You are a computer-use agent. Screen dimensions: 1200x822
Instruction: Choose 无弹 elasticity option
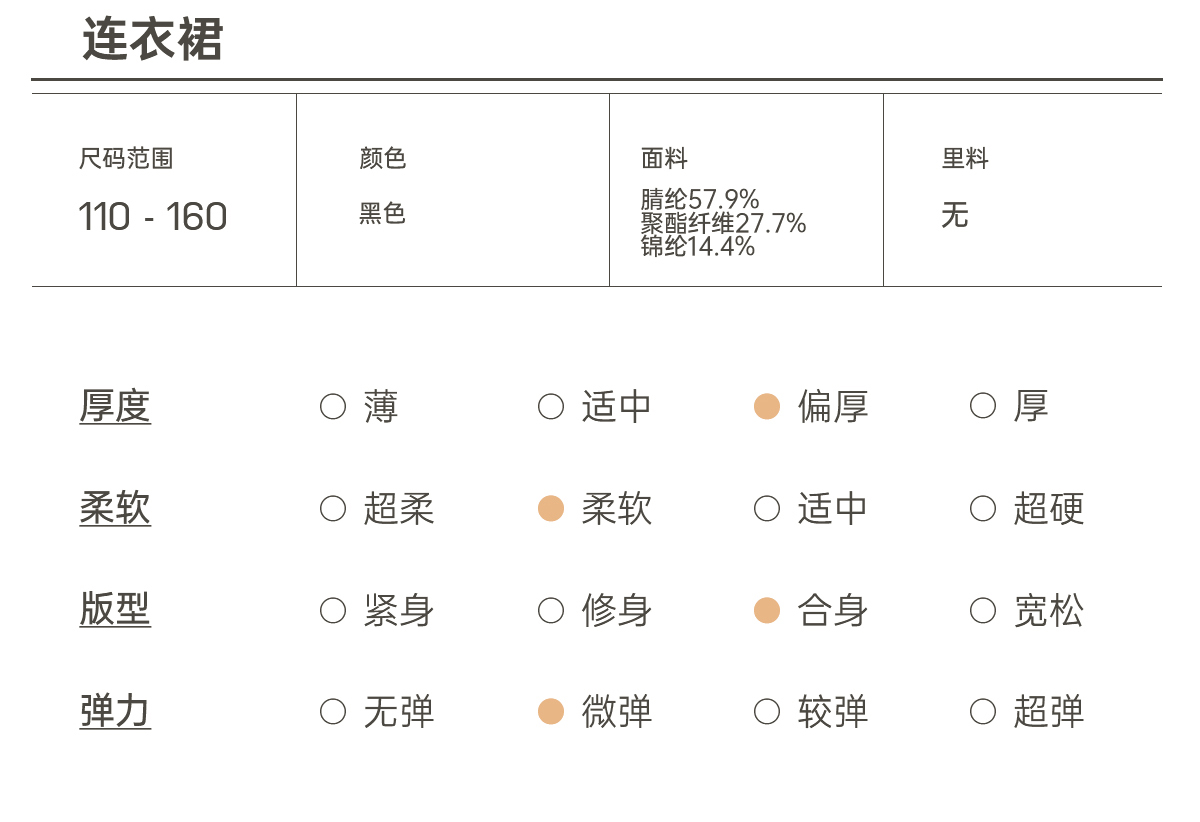click(333, 712)
